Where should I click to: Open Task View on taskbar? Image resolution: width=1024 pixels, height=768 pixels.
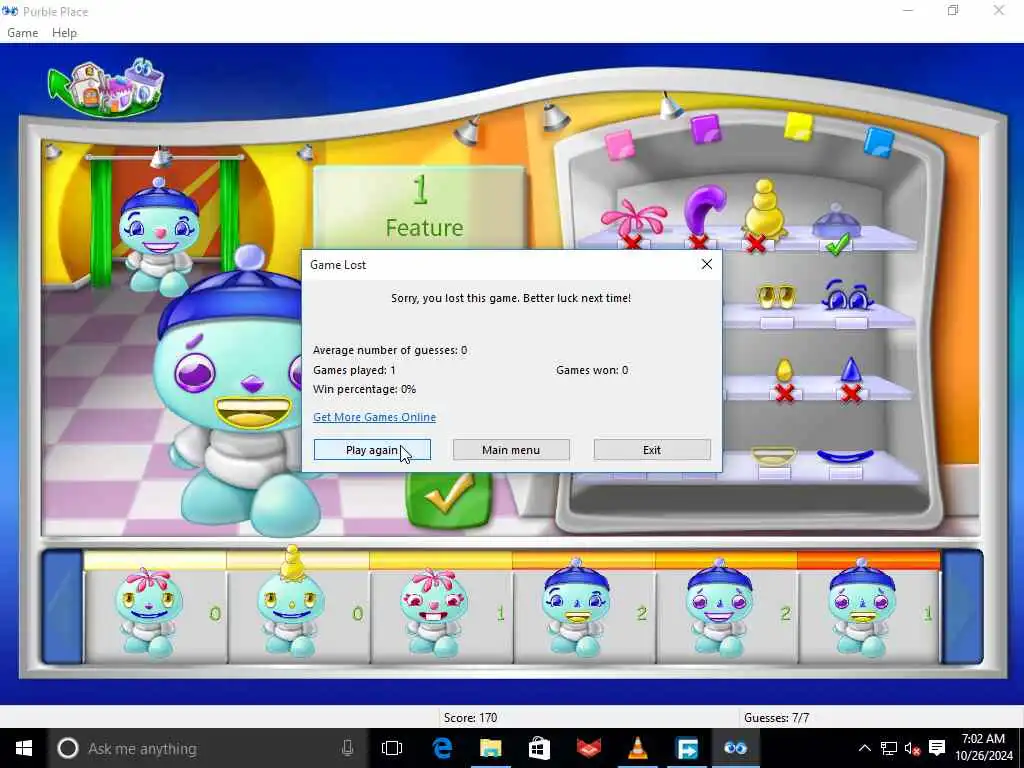coord(392,748)
